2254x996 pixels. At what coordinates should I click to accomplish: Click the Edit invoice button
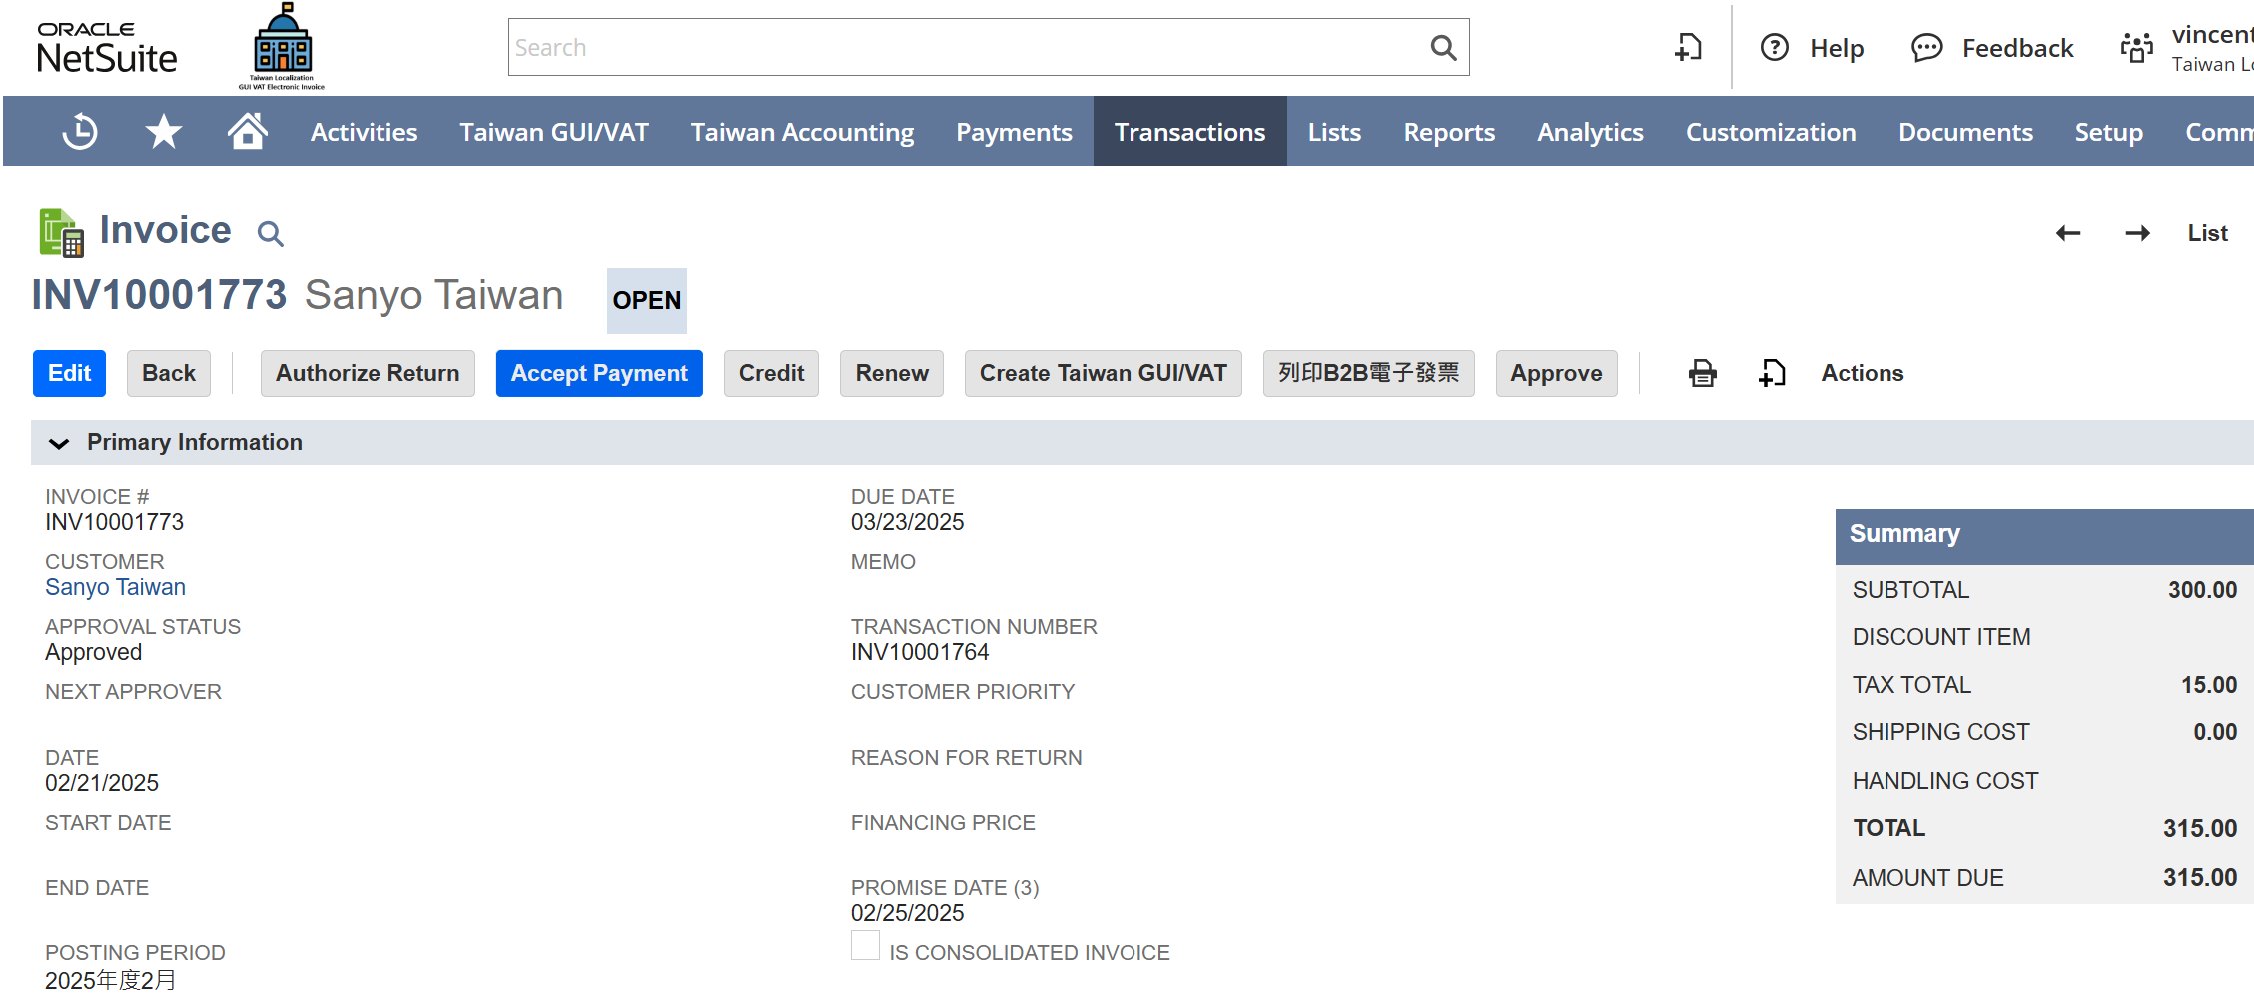[69, 373]
